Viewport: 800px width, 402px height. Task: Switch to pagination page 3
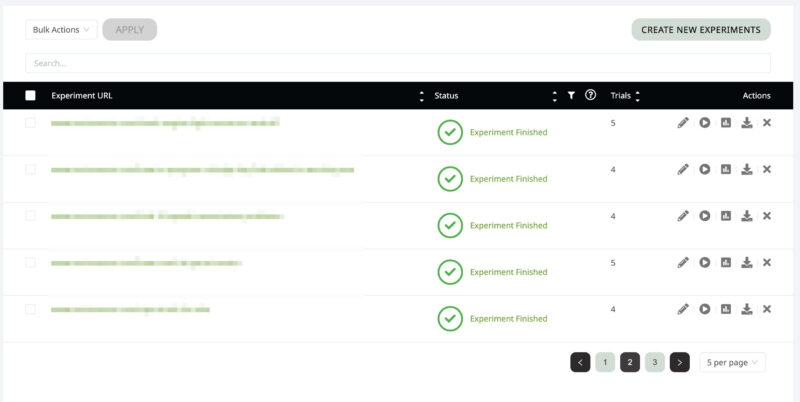click(x=654, y=362)
